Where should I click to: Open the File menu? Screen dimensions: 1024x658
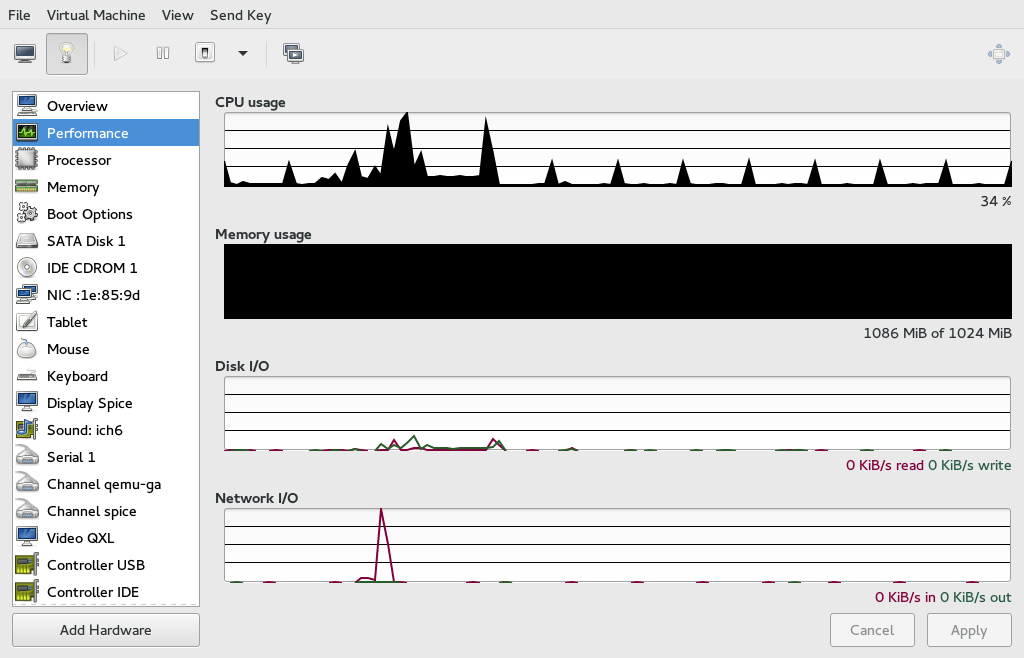[19, 15]
